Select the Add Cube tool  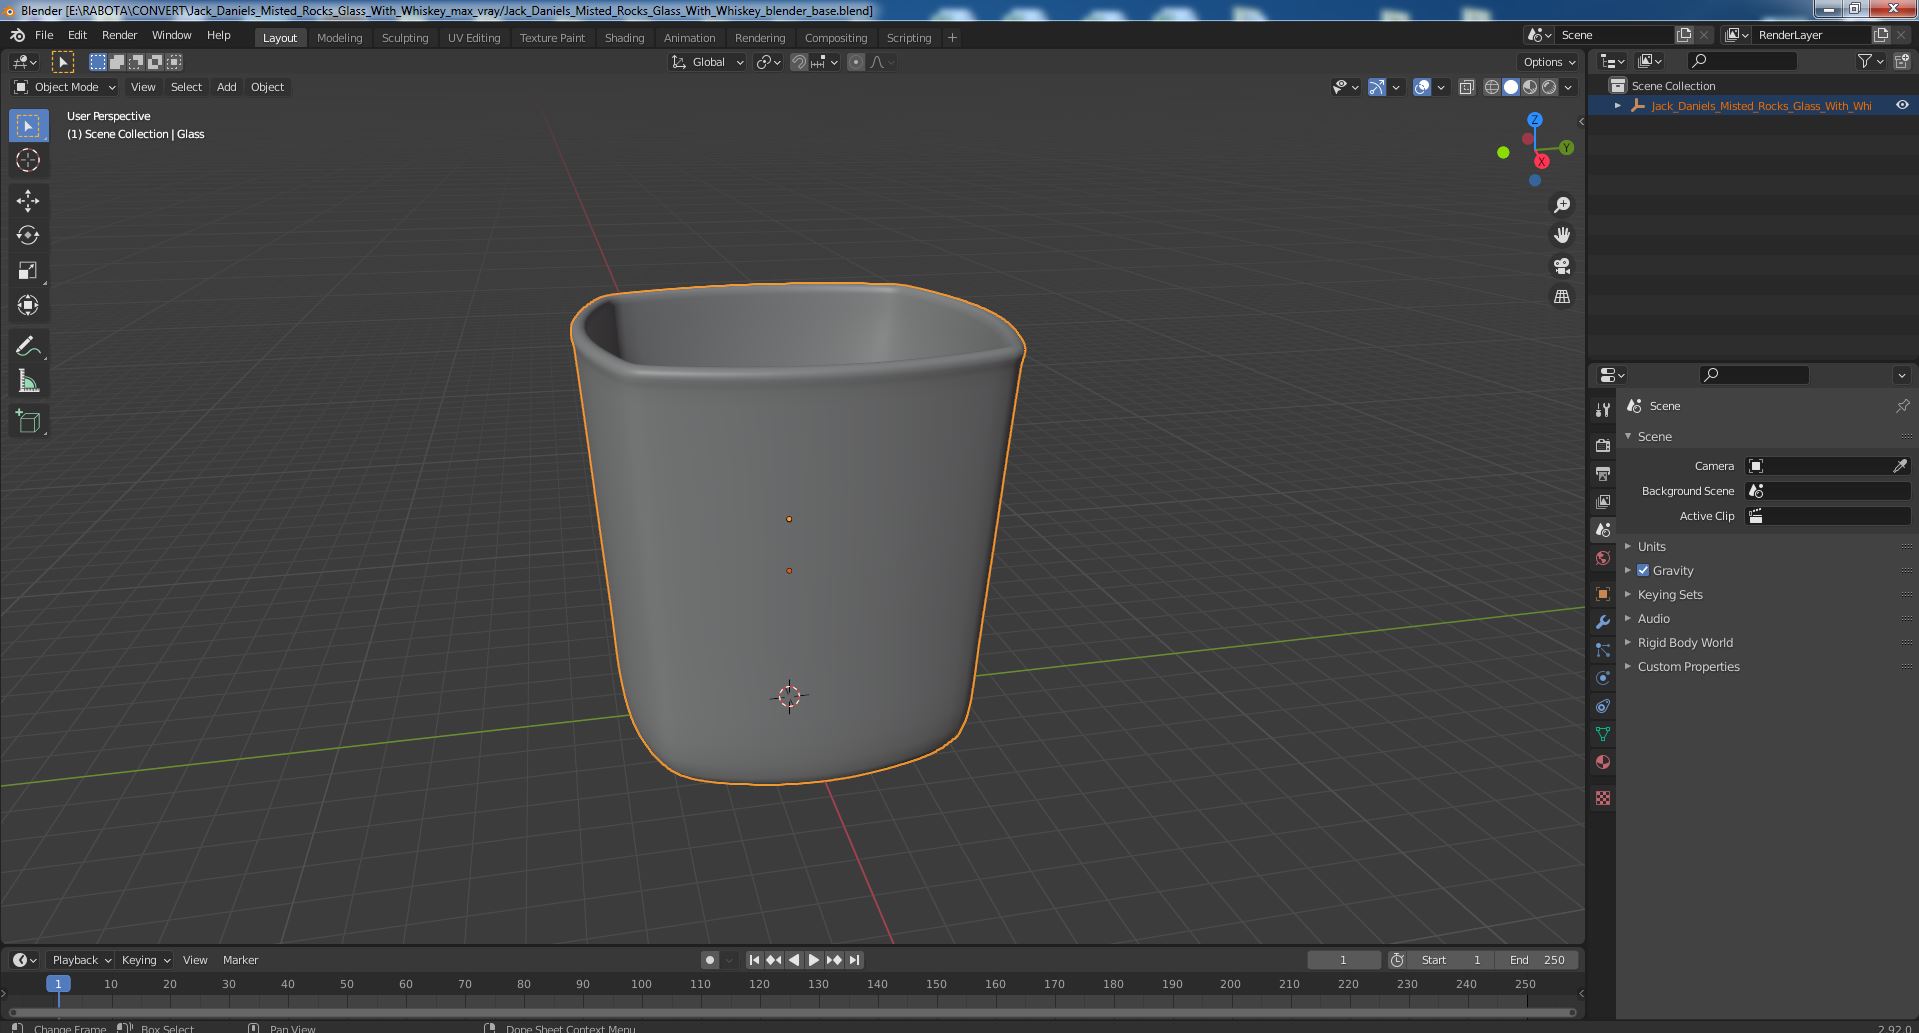28,422
